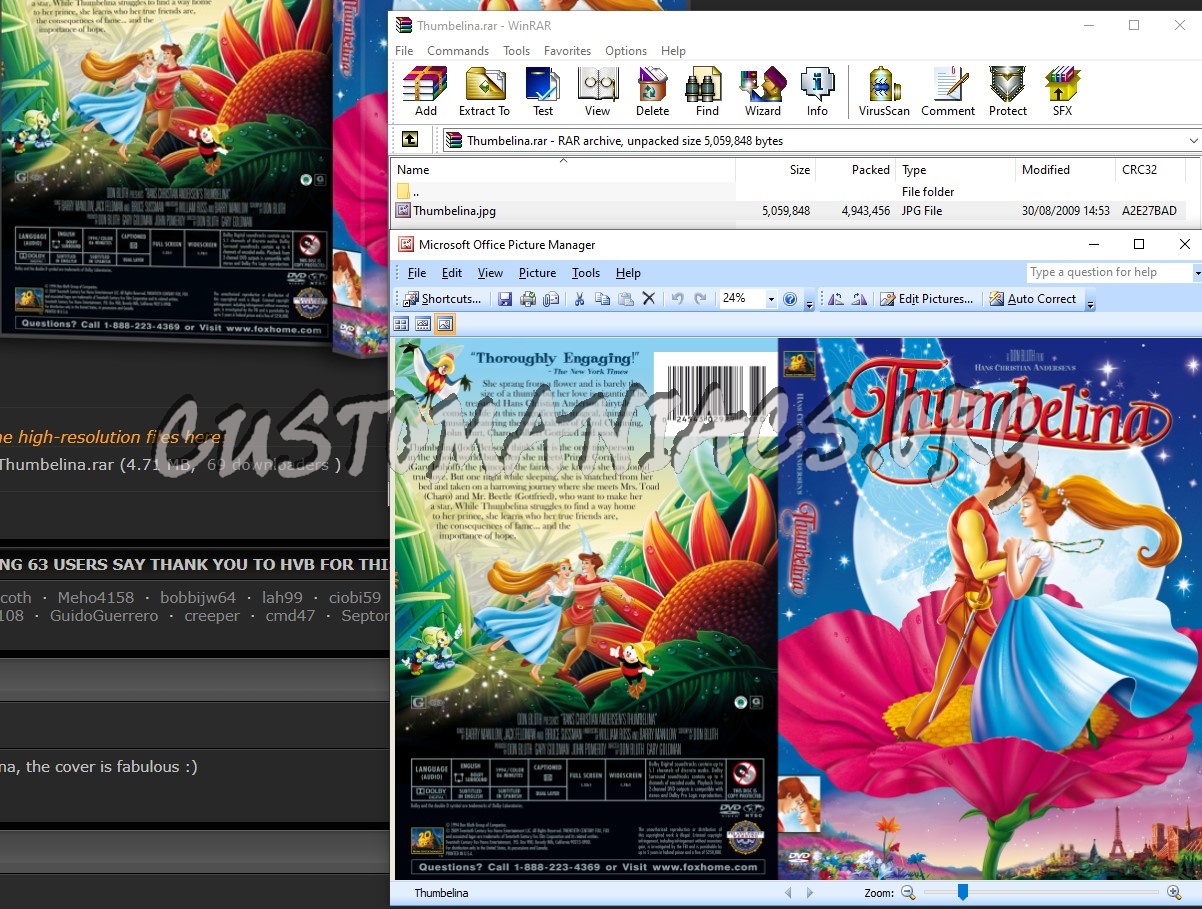Click the Edit Pictures... button
The width and height of the screenshot is (1202, 909).
(927, 299)
